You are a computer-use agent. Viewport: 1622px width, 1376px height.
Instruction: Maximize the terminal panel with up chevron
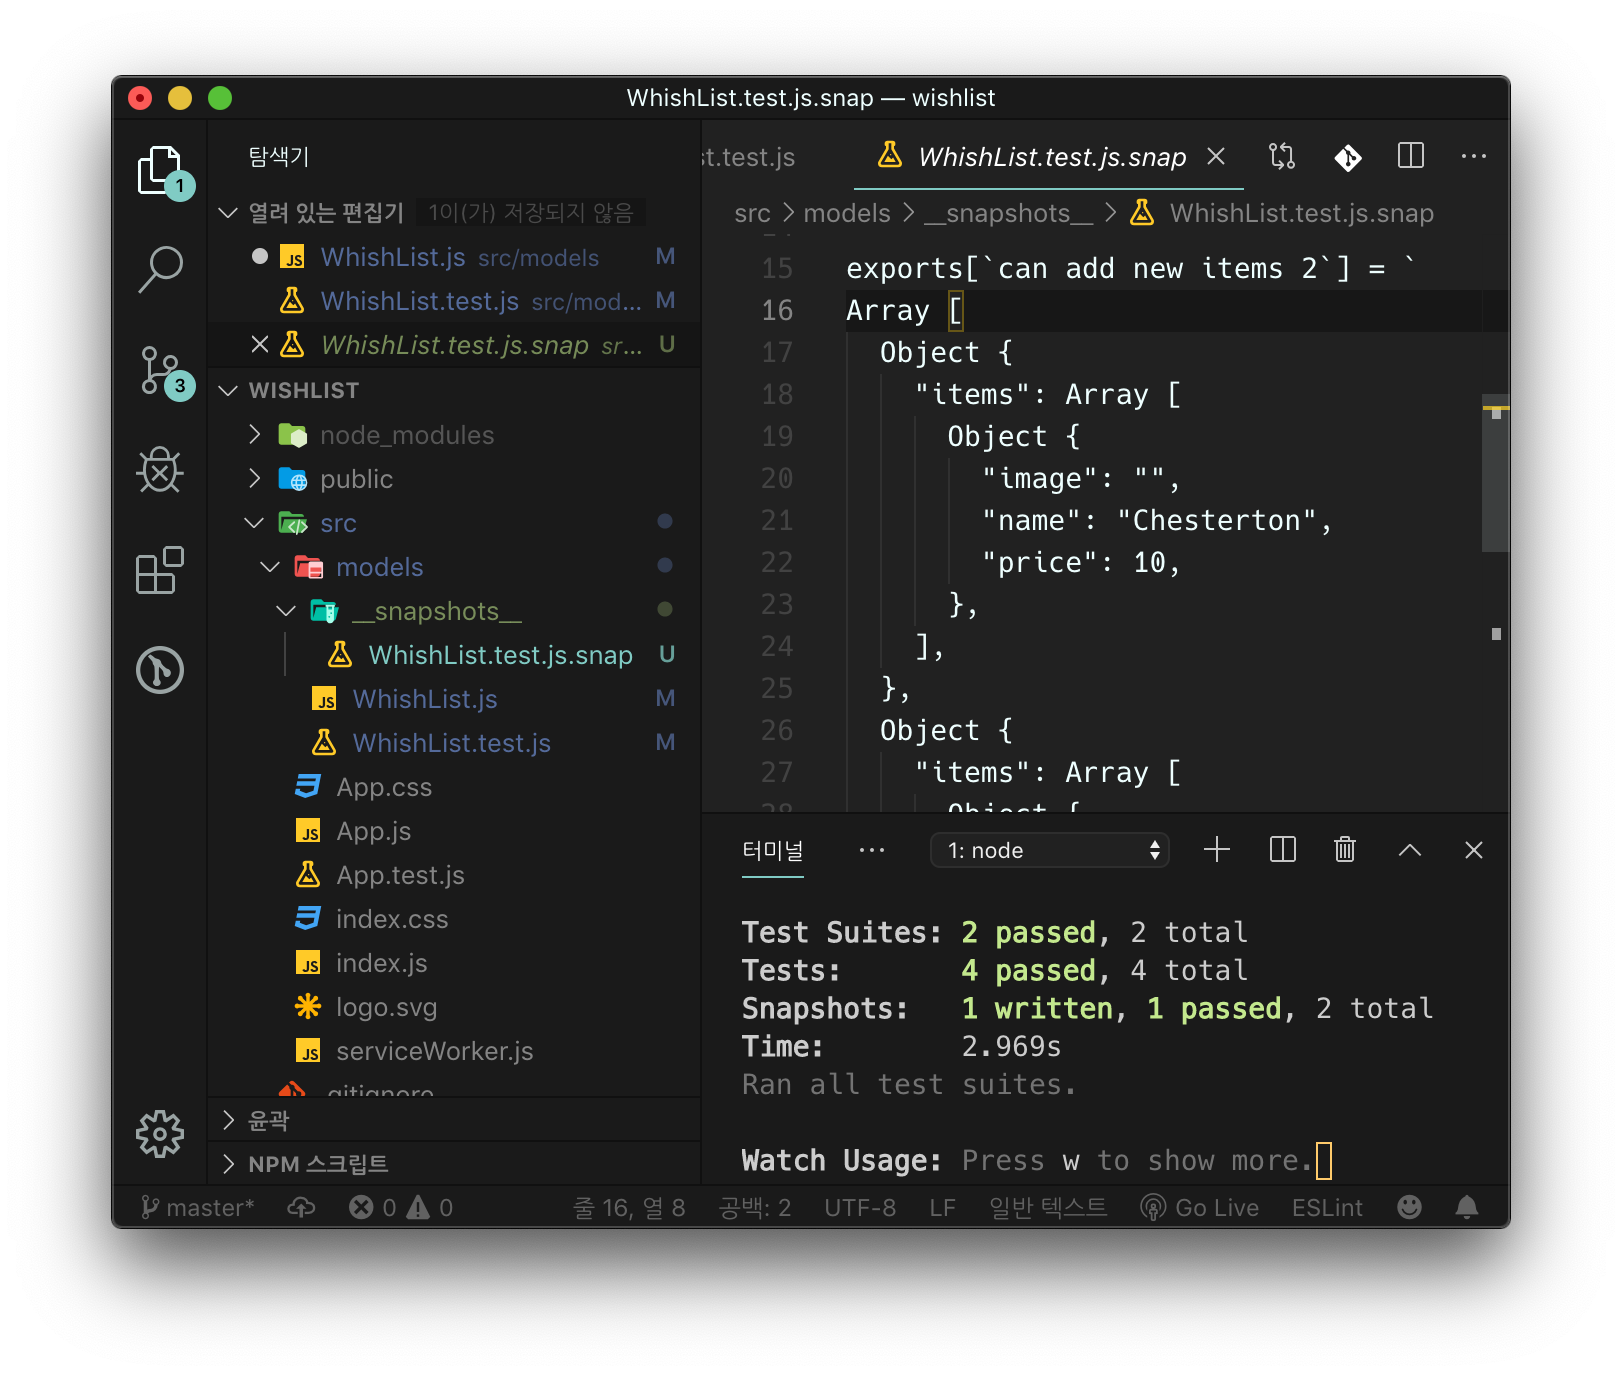[1410, 850]
